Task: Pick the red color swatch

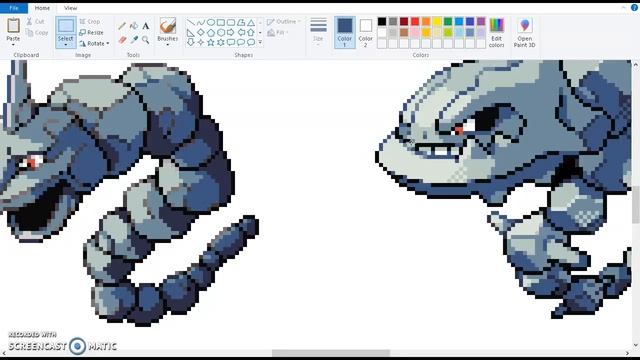Action: click(415, 21)
